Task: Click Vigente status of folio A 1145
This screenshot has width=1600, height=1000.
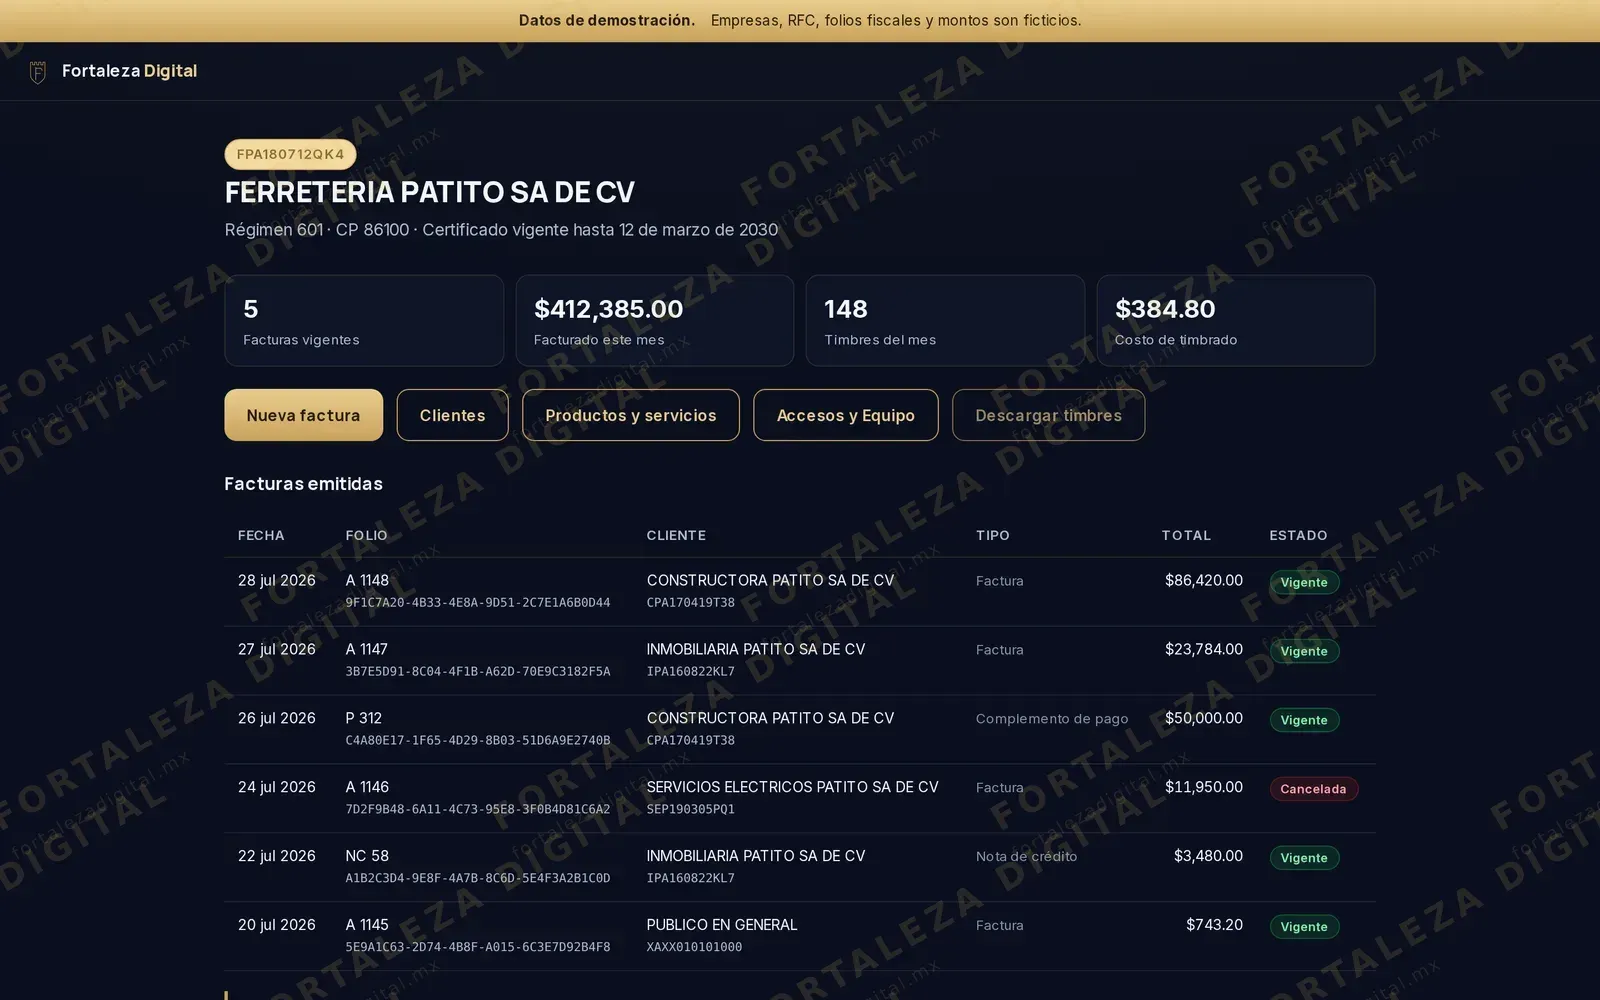Action: point(1304,927)
